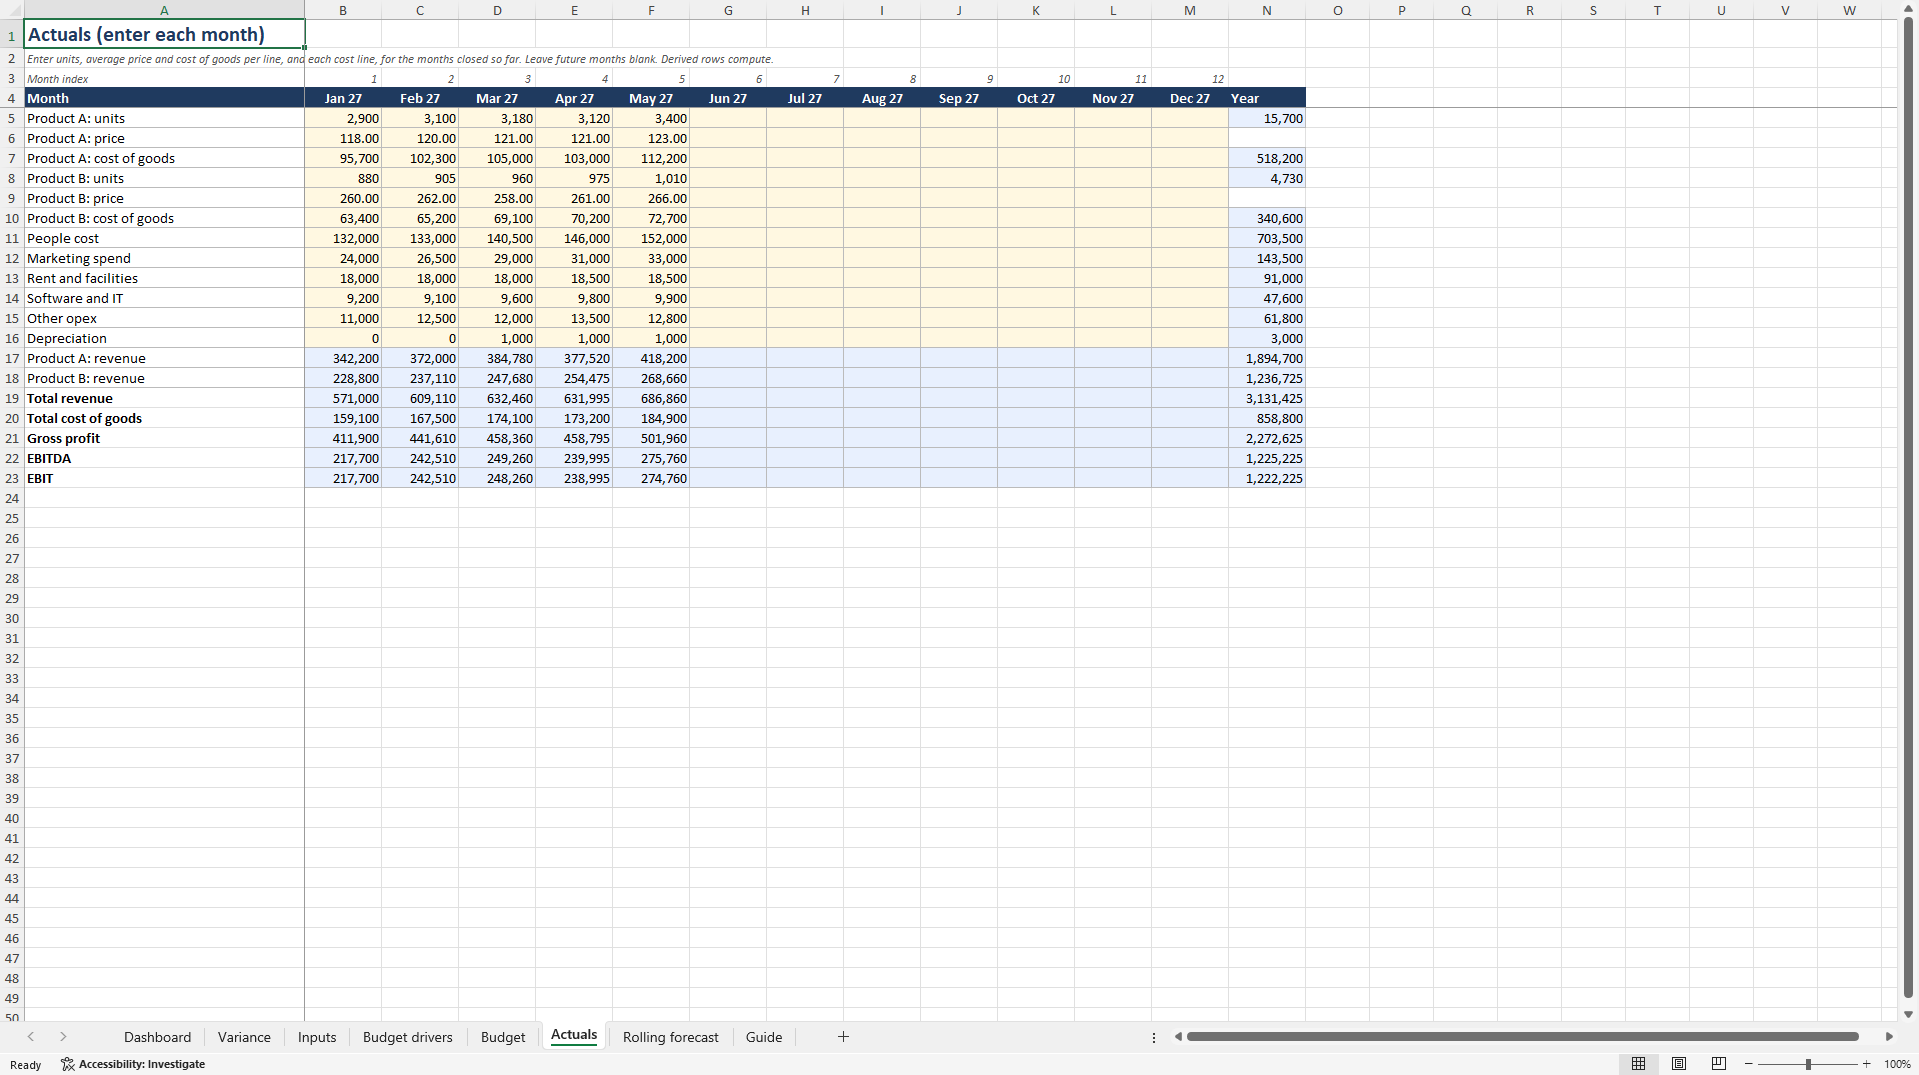The height and width of the screenshot is (1075, 1919).
Task: Click year total revenue 3,131,425
Action: click(1267, 398)
